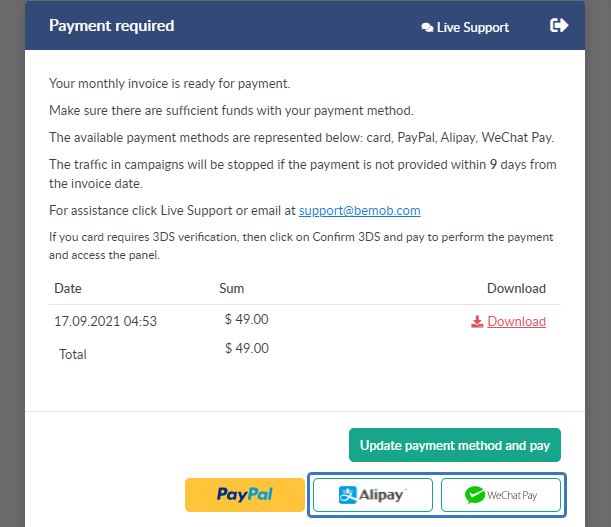Log out using the exit arrow icon
The height and width of the screenshot is (527, 611).
pos(559,25)
